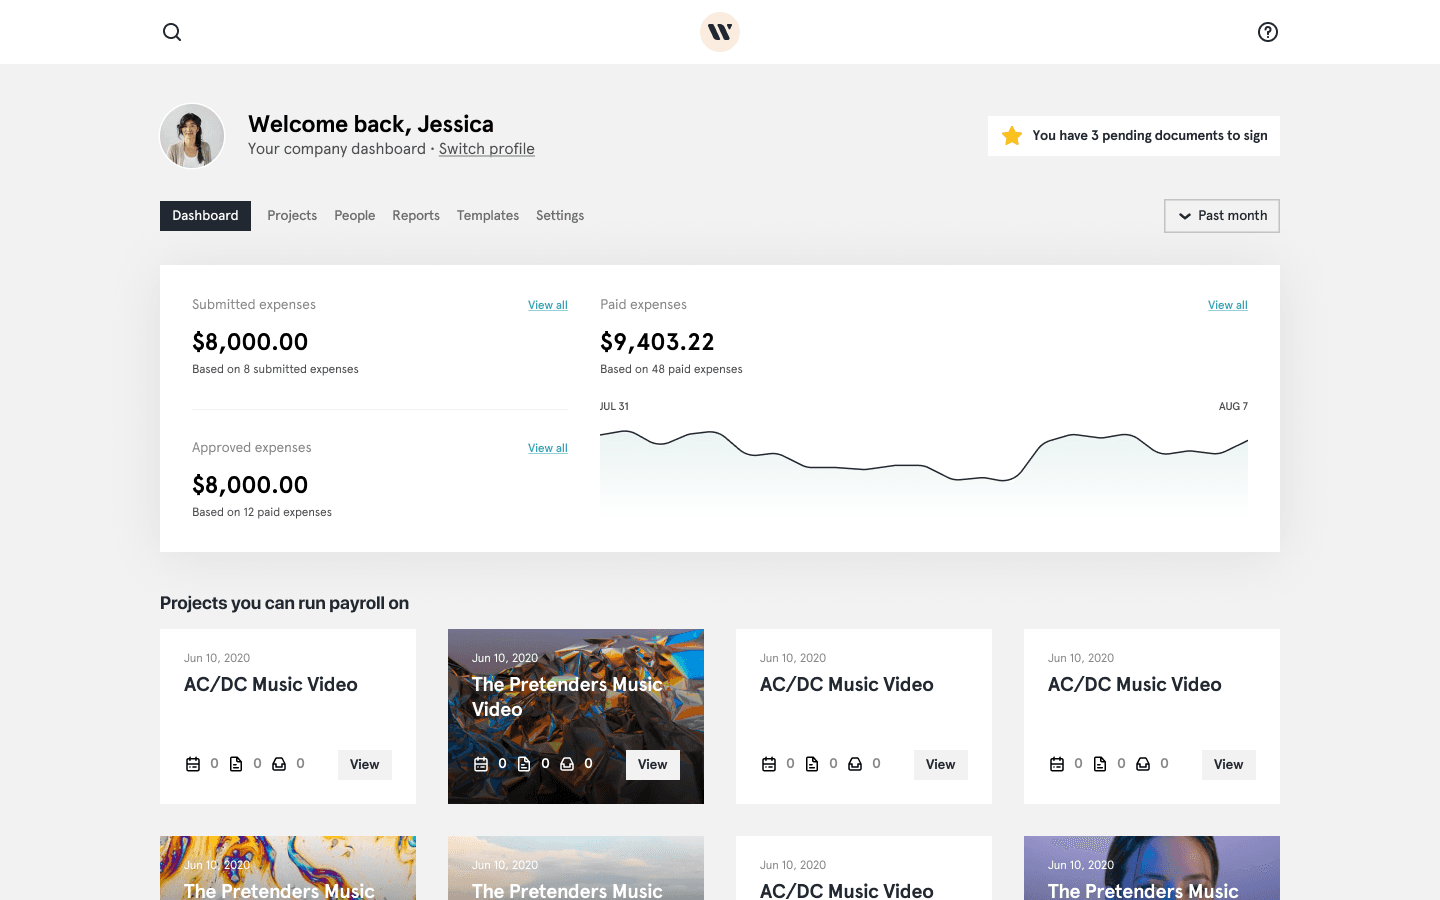Open the Reports tab

(x=416, y=216)
